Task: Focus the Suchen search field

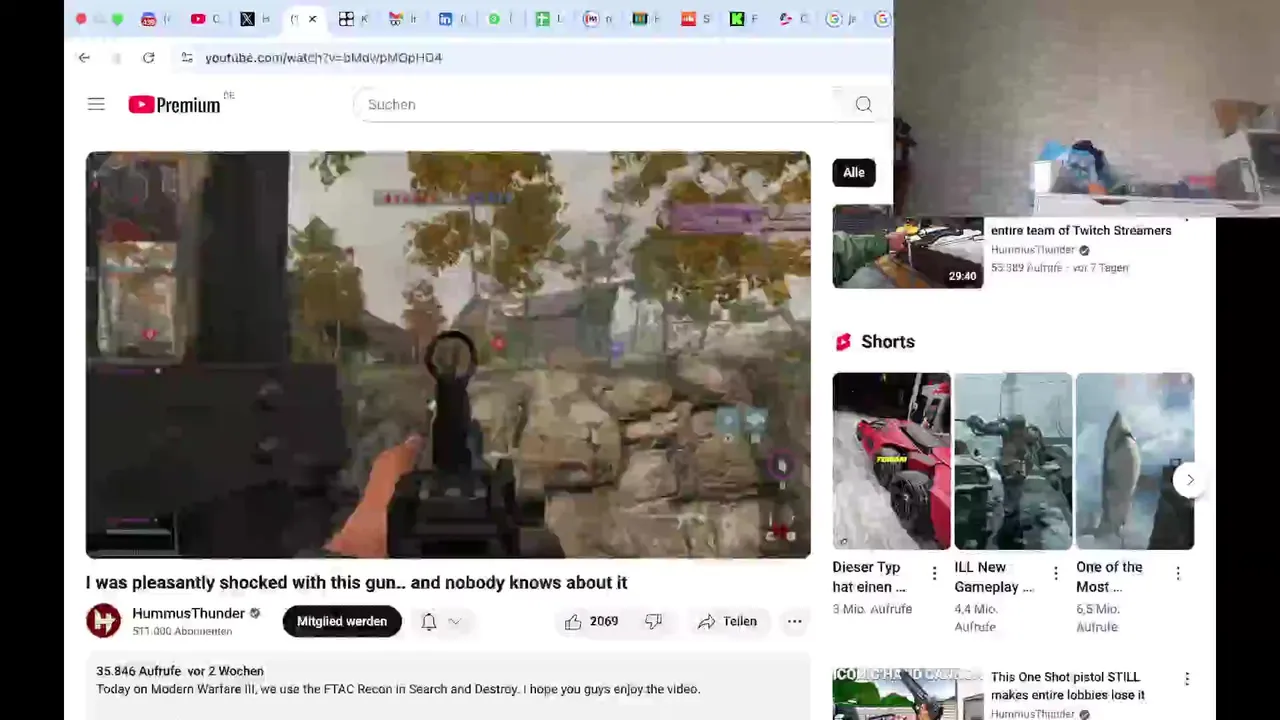Action: (596, 104)
